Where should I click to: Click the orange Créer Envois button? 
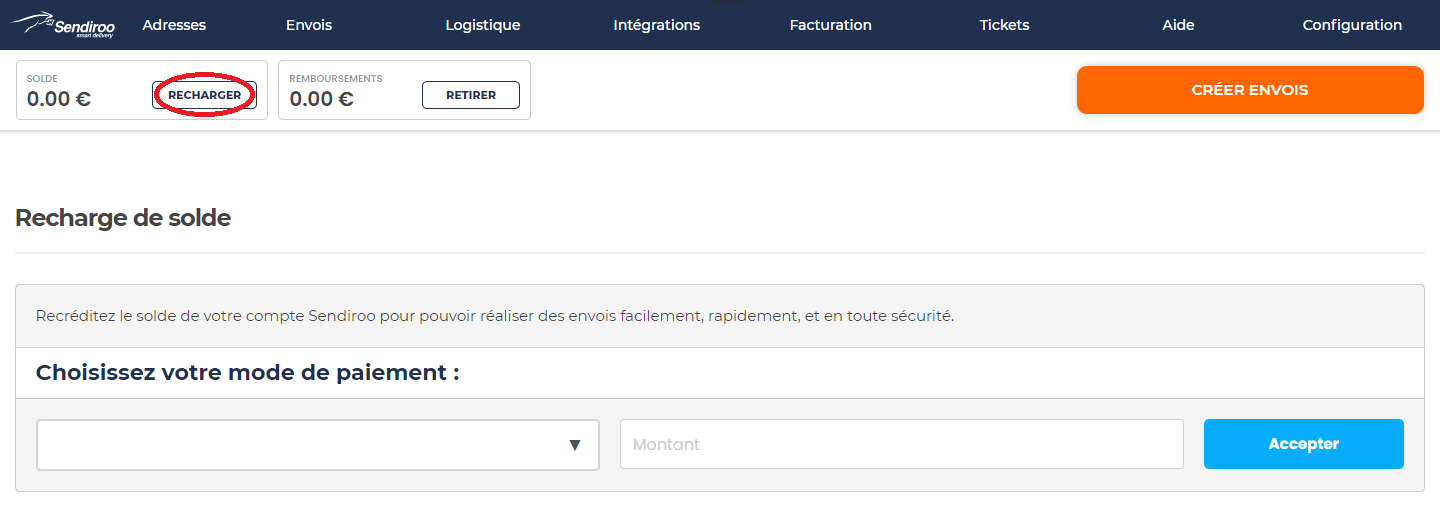1250,90
